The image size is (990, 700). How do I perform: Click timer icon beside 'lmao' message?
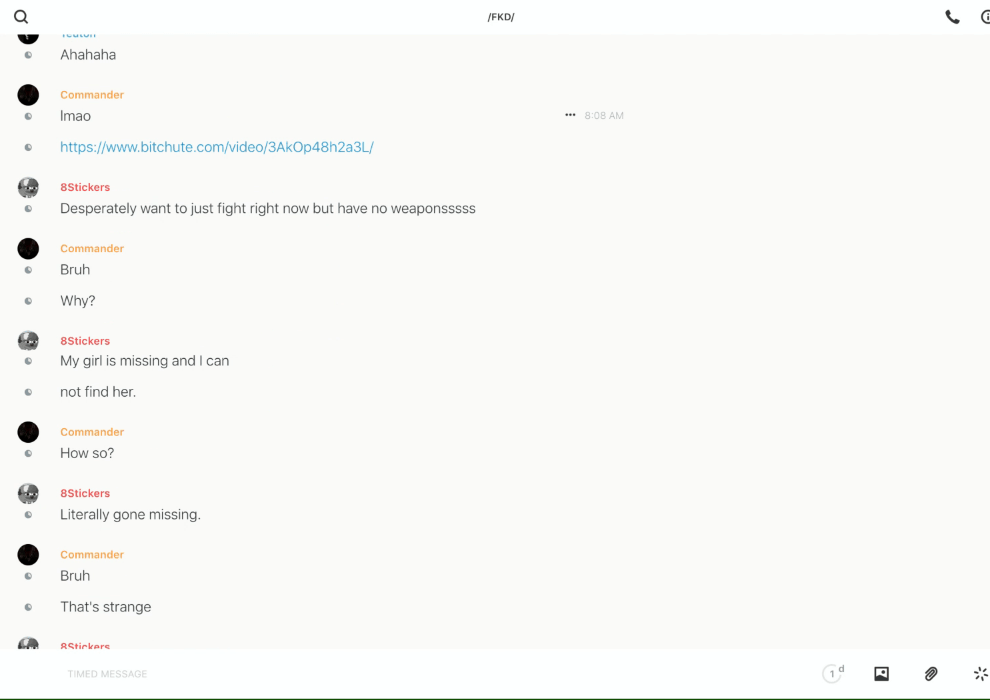(x=28, y=116)
